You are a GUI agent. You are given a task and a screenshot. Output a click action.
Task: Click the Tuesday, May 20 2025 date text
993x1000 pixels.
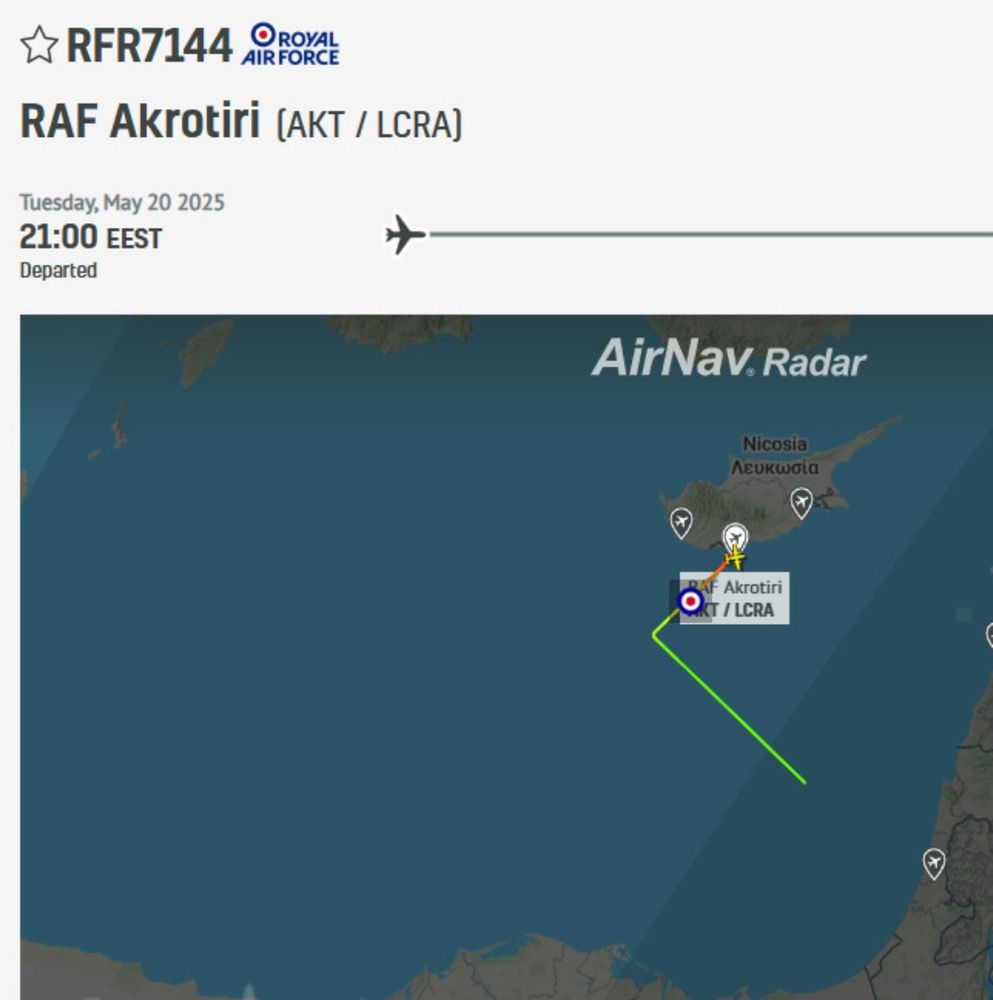(x=122, y=200)
